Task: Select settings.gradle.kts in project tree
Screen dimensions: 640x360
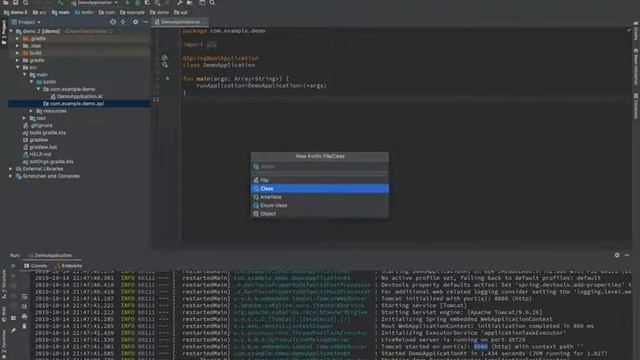Action: [x=51, y=162]
